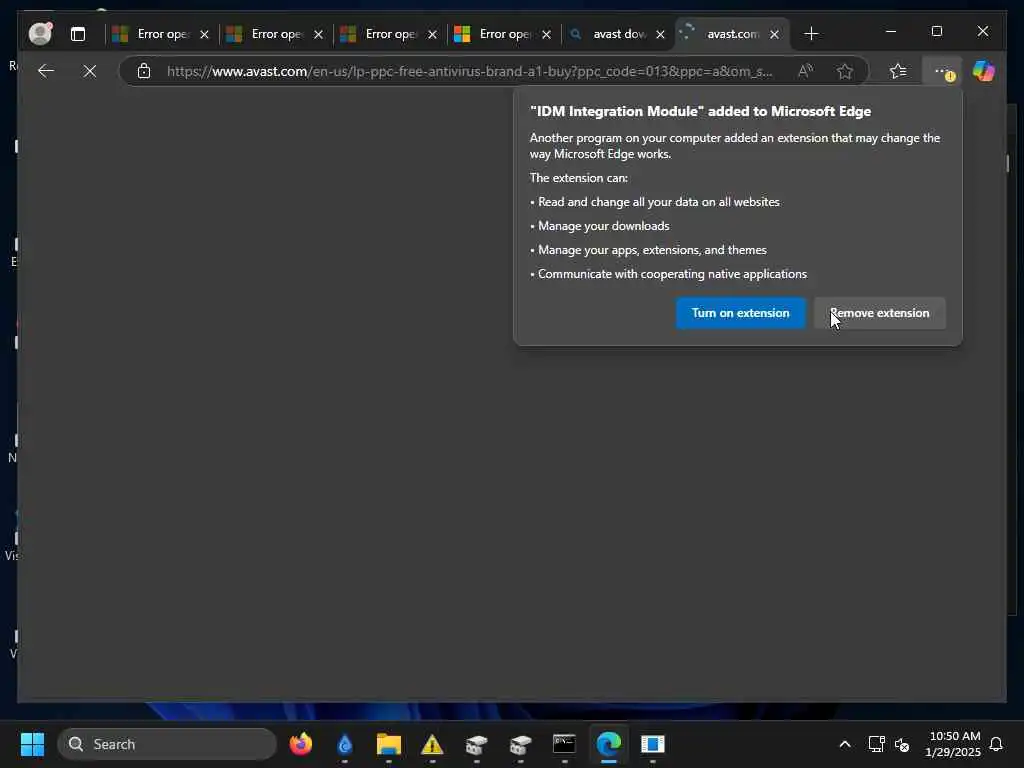The height and width of the screenshot is (768, 1024).
Task: Close the first Error tab
Action: click(x=204, y=34)
